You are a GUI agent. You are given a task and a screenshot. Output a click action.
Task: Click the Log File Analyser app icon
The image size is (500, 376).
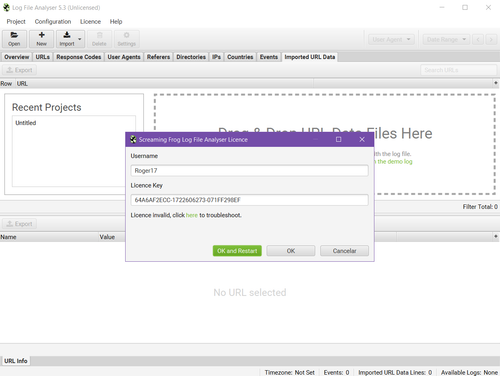(x=6, y=7)
